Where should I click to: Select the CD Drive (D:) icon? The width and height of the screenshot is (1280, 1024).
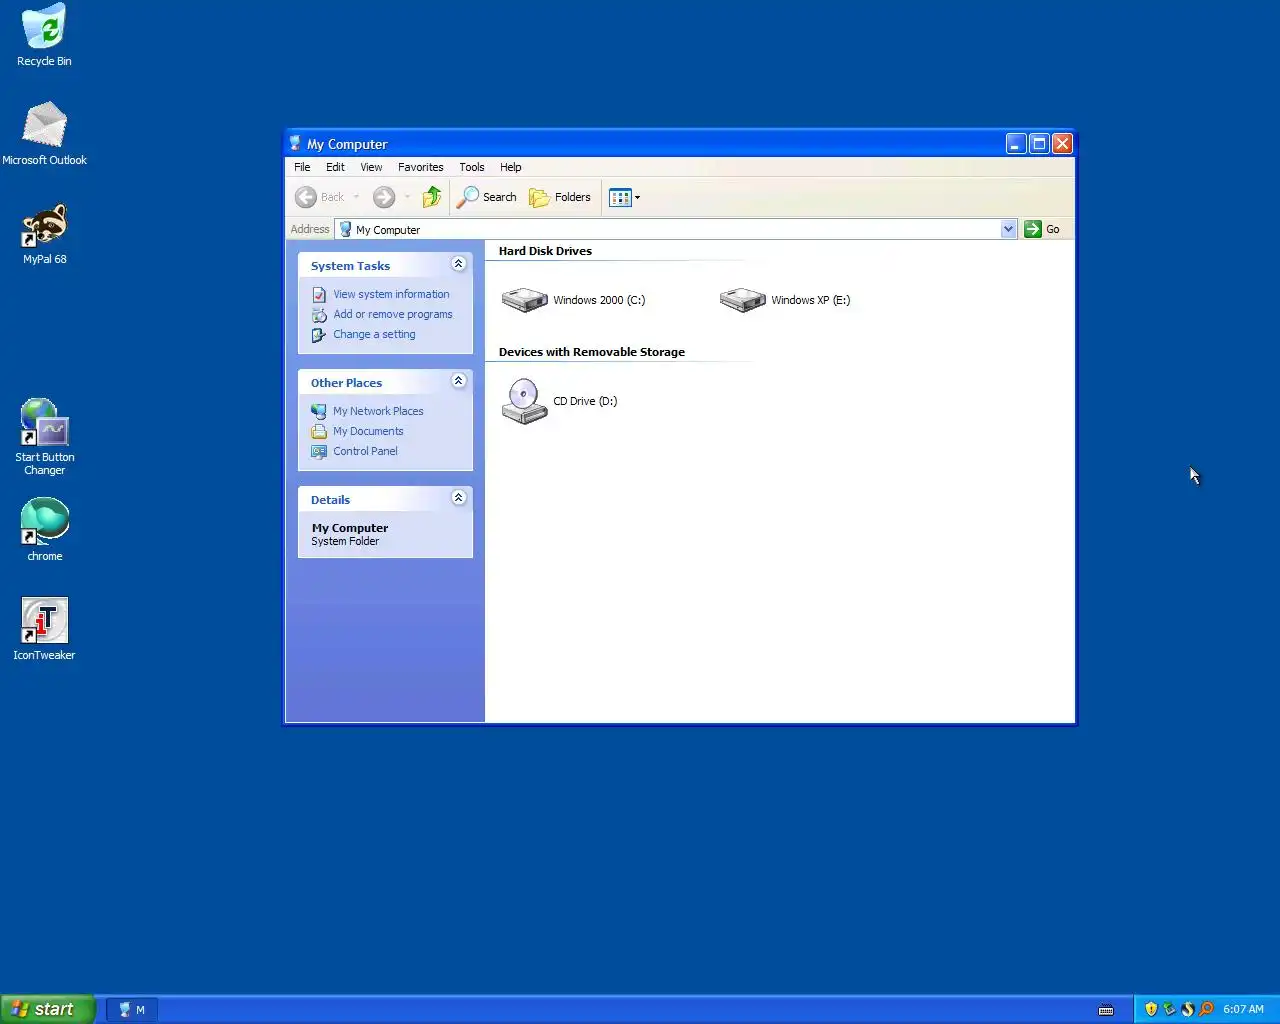[x=560, y=401]
